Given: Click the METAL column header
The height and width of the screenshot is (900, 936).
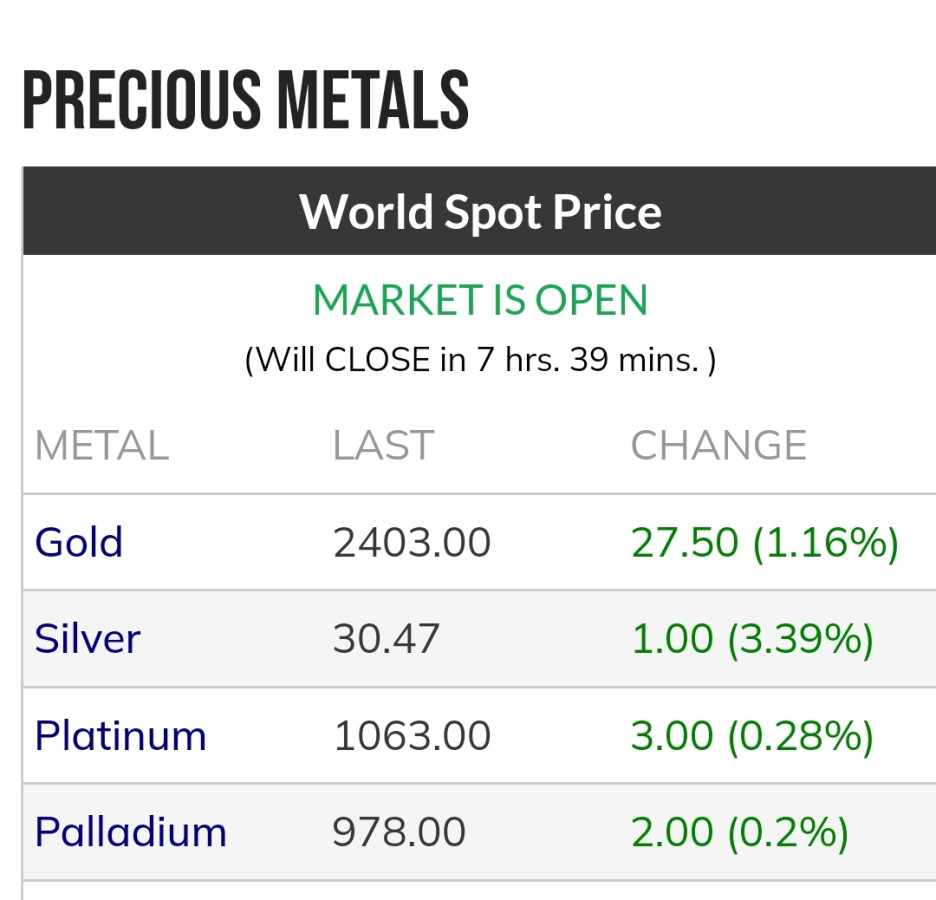Looking at the screenshot, I should coord(101,446).
